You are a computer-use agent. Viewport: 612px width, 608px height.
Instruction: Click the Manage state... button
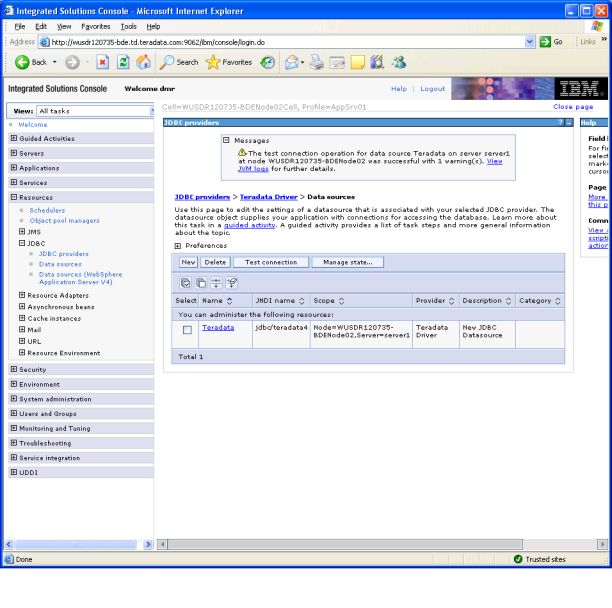coord(348,262)
